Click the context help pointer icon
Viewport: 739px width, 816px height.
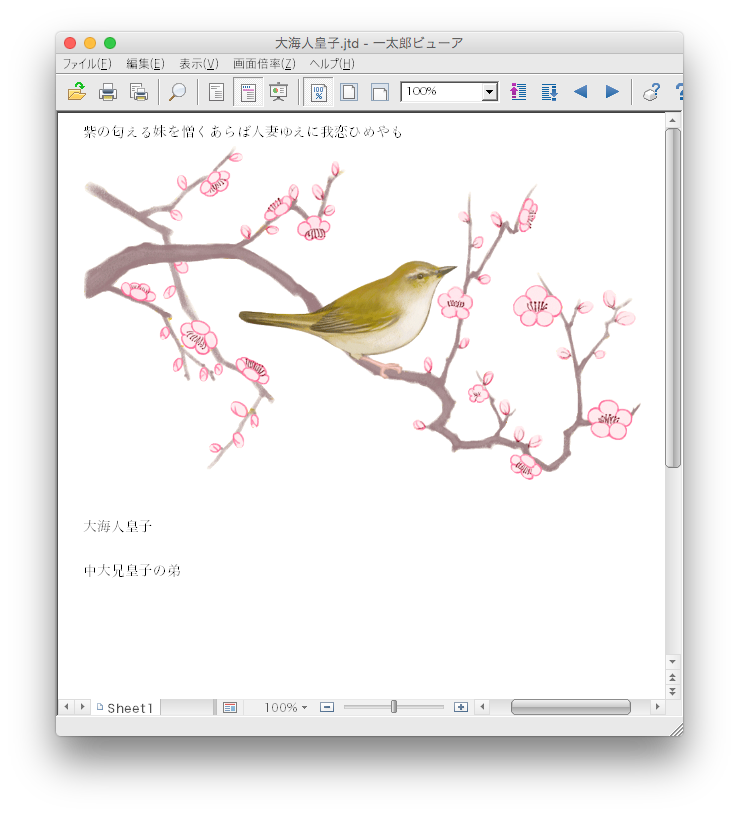coord(651,92)
